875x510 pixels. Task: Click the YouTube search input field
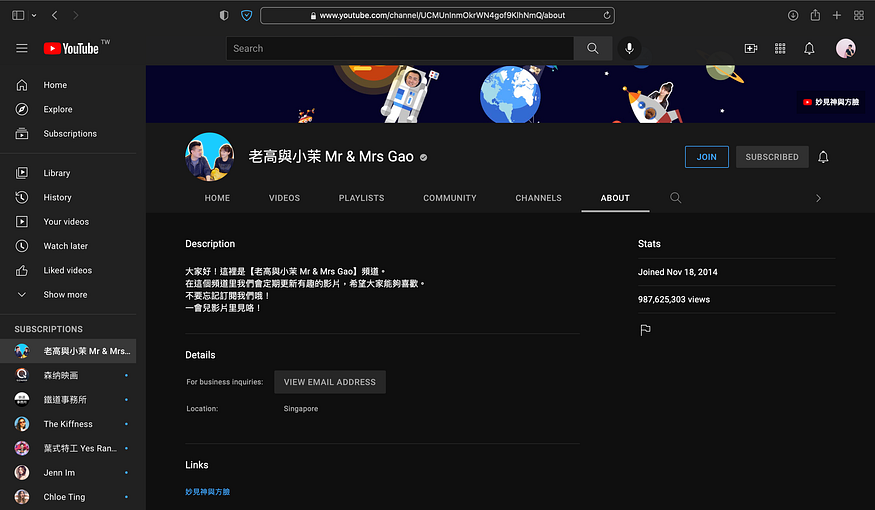coord(400,49)
